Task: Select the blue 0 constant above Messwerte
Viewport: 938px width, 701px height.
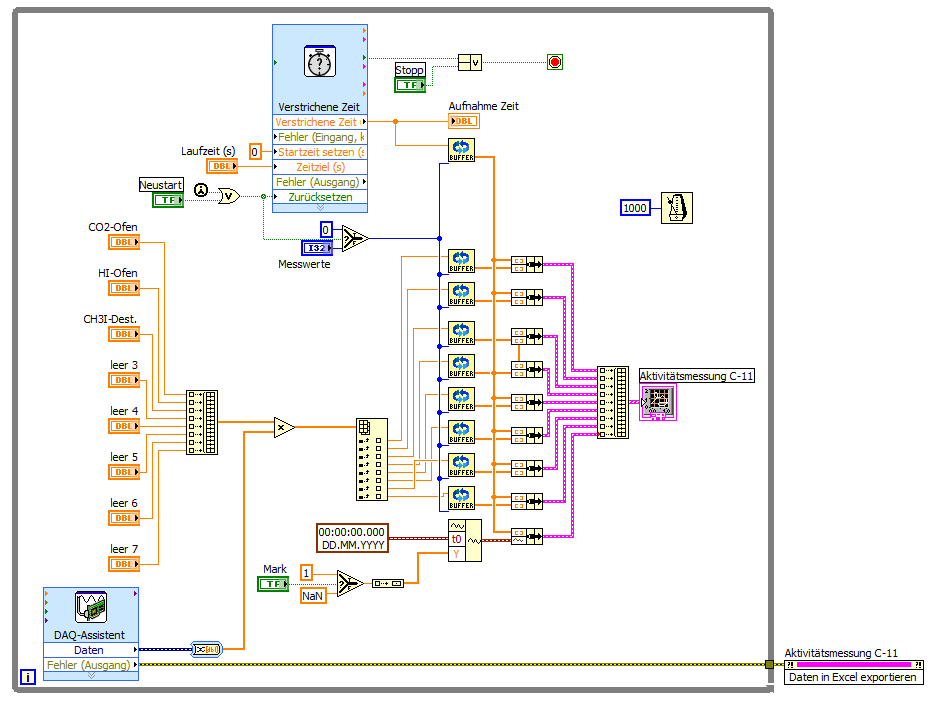Action: pyautogui.click(x=325, y=230)
